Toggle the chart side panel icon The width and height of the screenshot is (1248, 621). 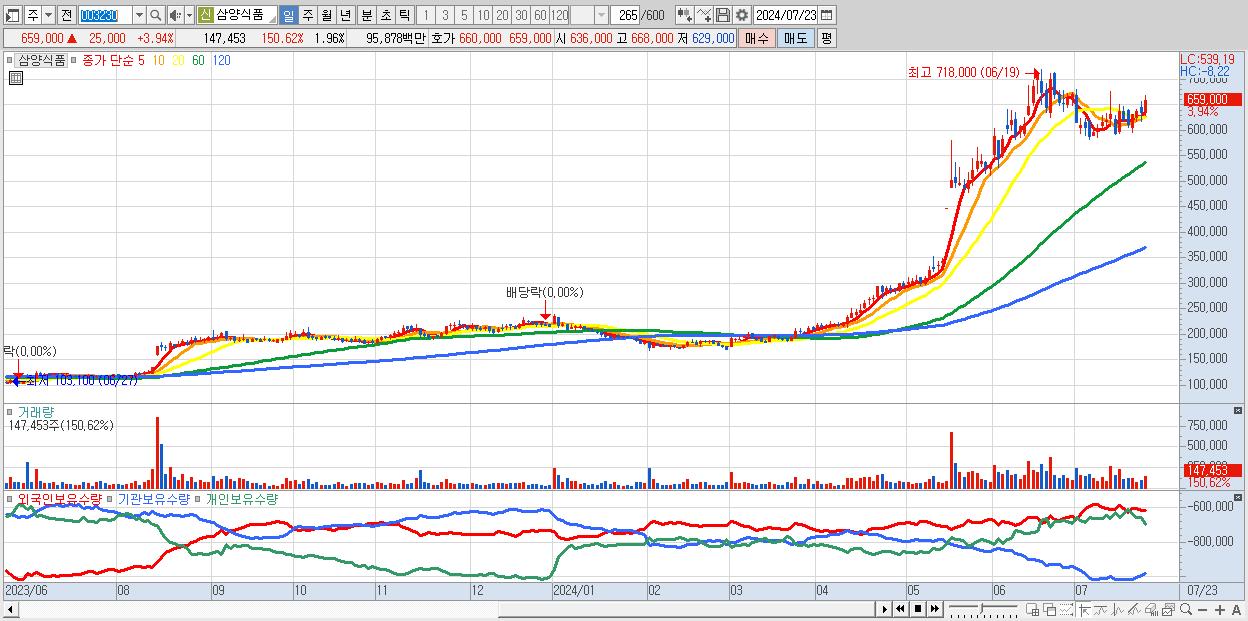pos(12,15)
